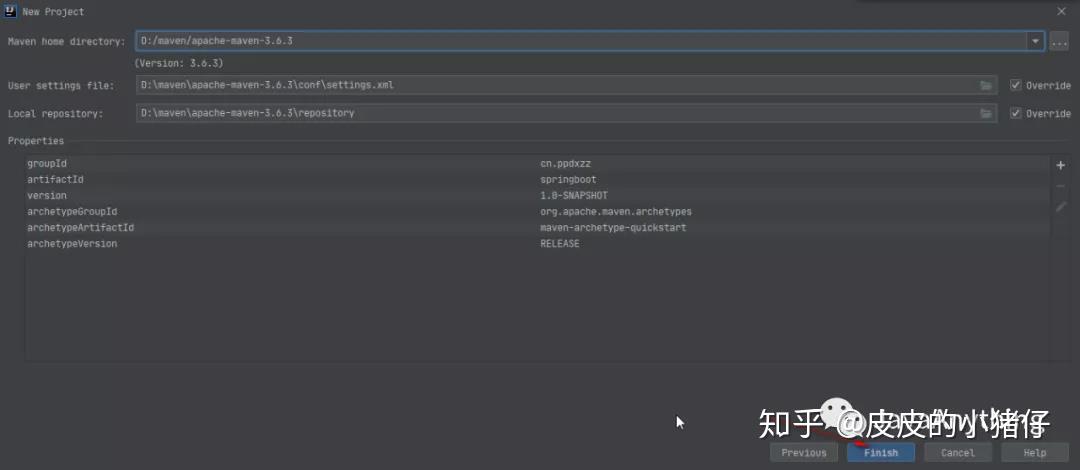
Task: Select the groupId property row
Action: (280, 164)
